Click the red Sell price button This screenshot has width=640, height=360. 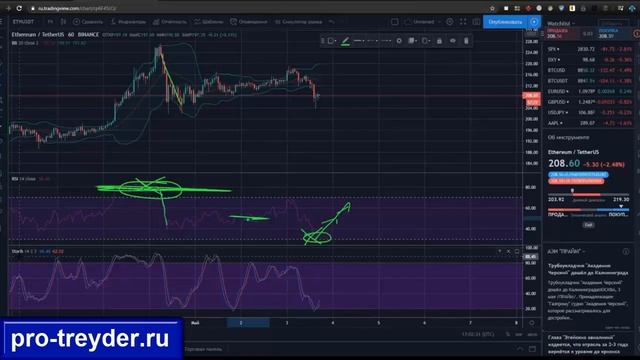[562, 34]
